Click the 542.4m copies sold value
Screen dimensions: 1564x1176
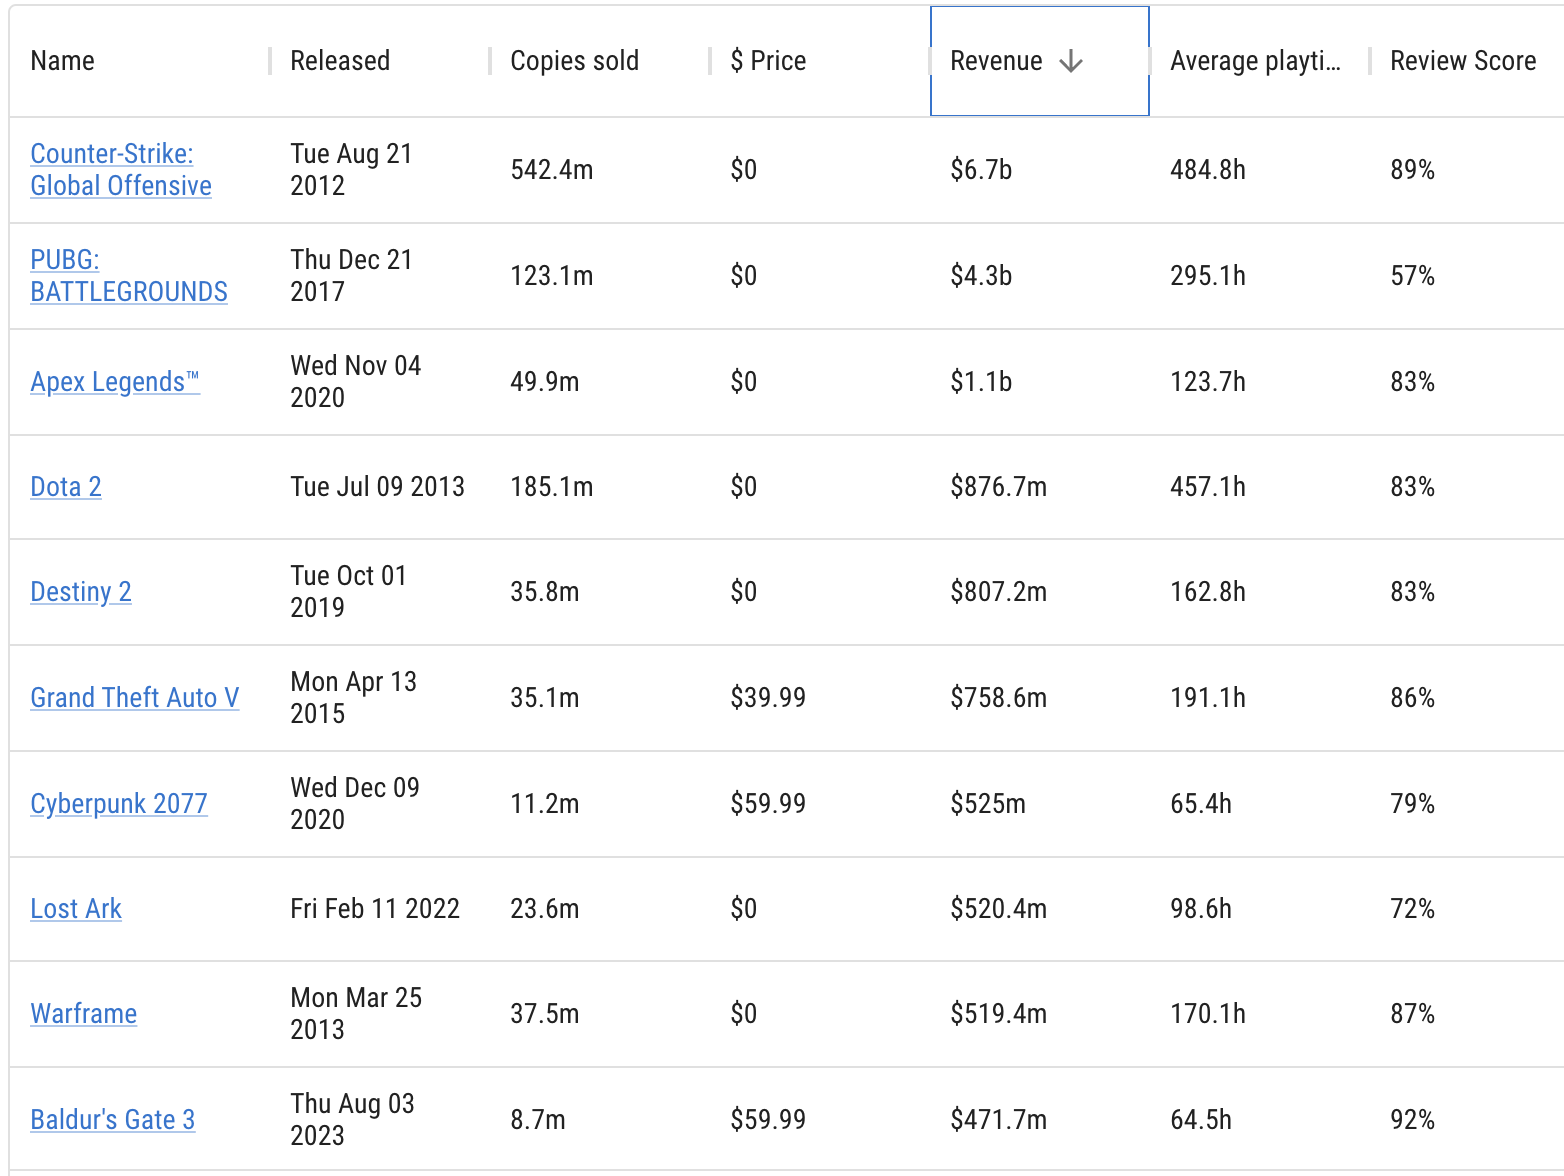(x=552, y=170)
